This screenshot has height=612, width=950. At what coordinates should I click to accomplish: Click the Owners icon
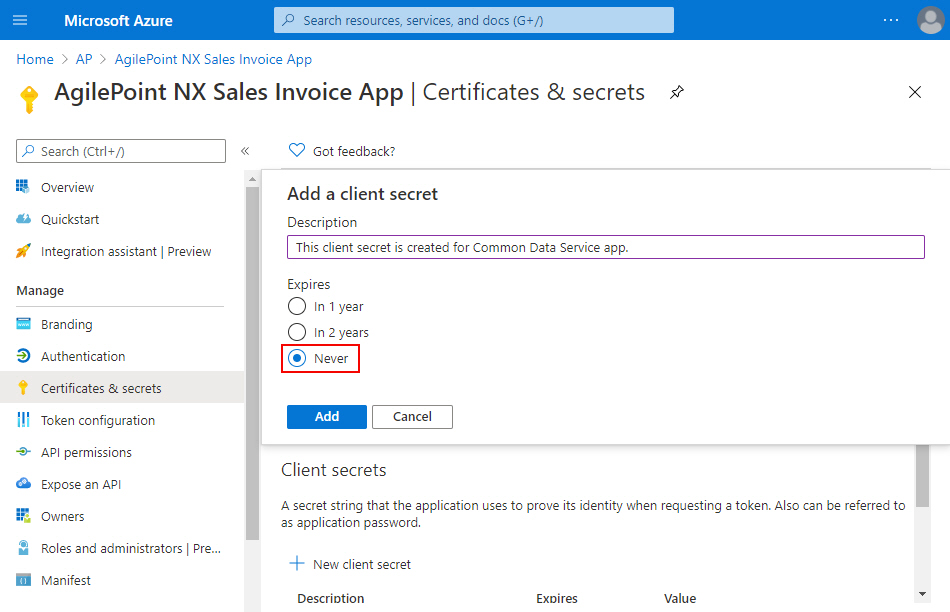tap(23, 516)
